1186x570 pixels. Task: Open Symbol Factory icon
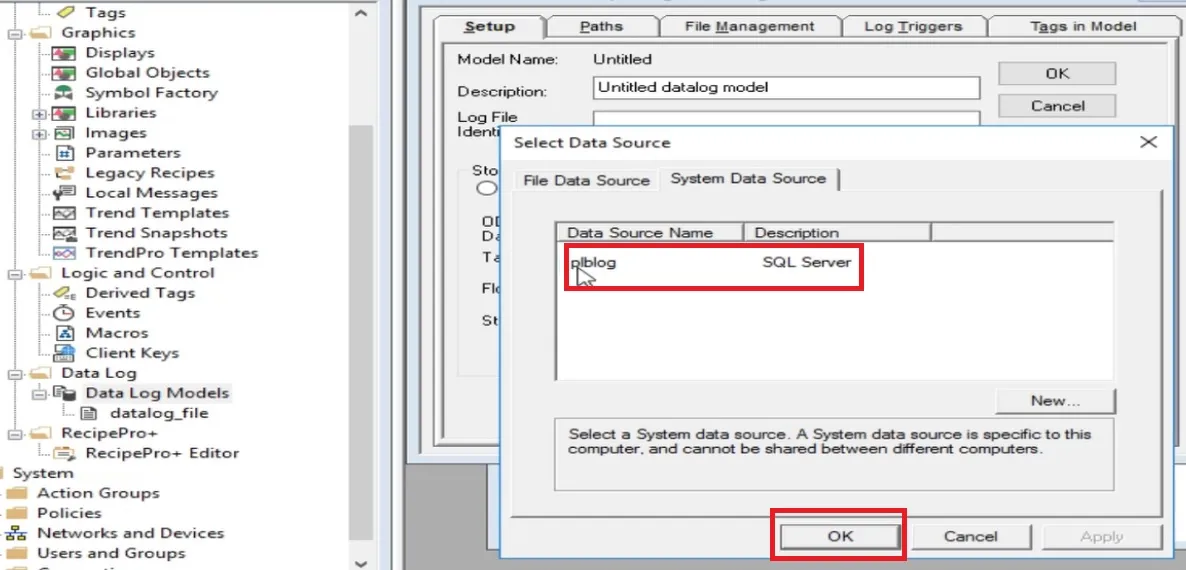65,93
